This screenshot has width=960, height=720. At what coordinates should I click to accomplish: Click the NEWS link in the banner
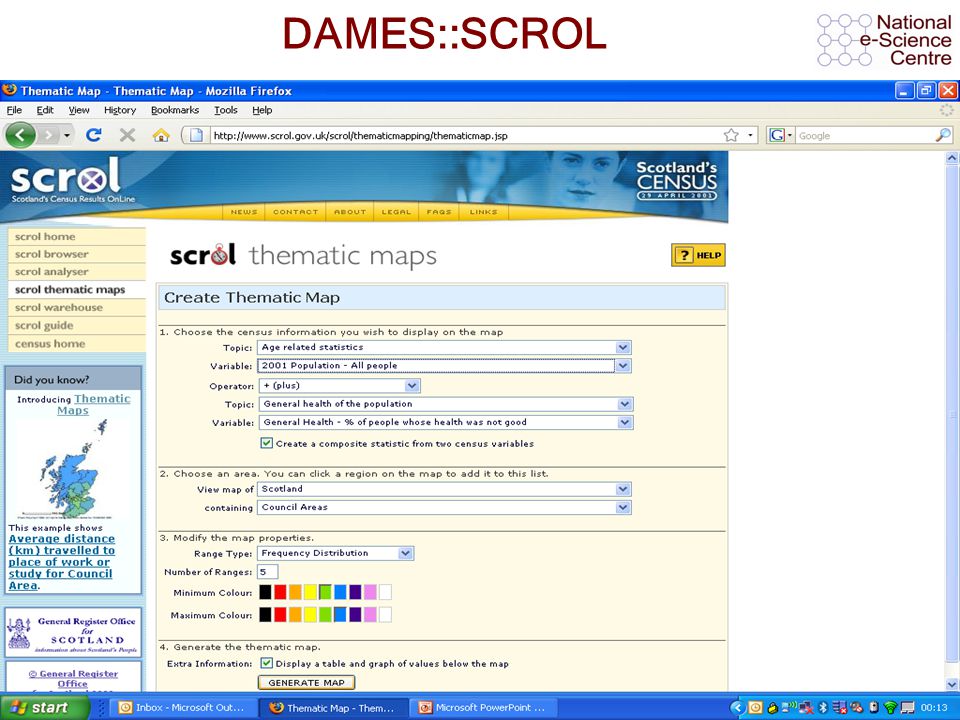click(244, 212)
